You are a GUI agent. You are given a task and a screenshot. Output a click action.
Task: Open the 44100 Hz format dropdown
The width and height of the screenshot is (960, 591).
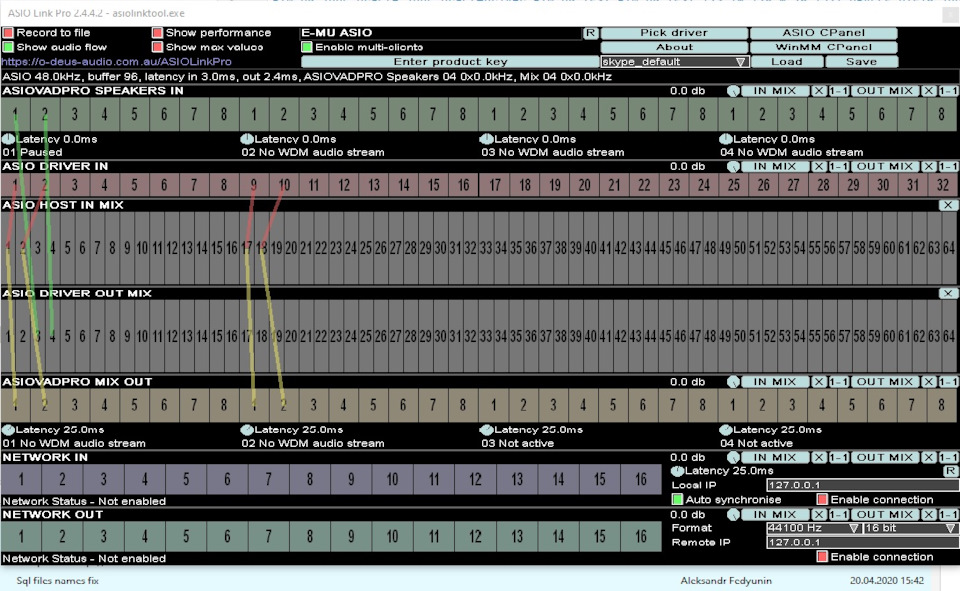(814, 528)
